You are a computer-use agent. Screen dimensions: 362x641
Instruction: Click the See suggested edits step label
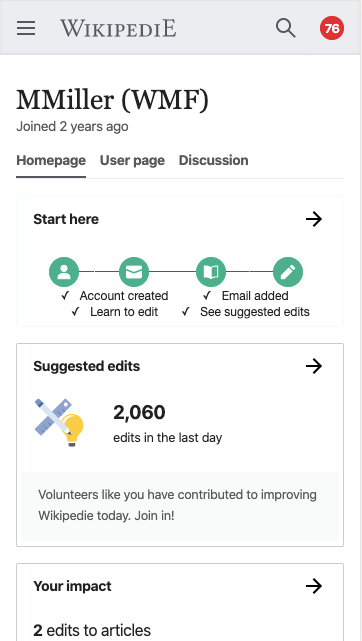[255, 312]
